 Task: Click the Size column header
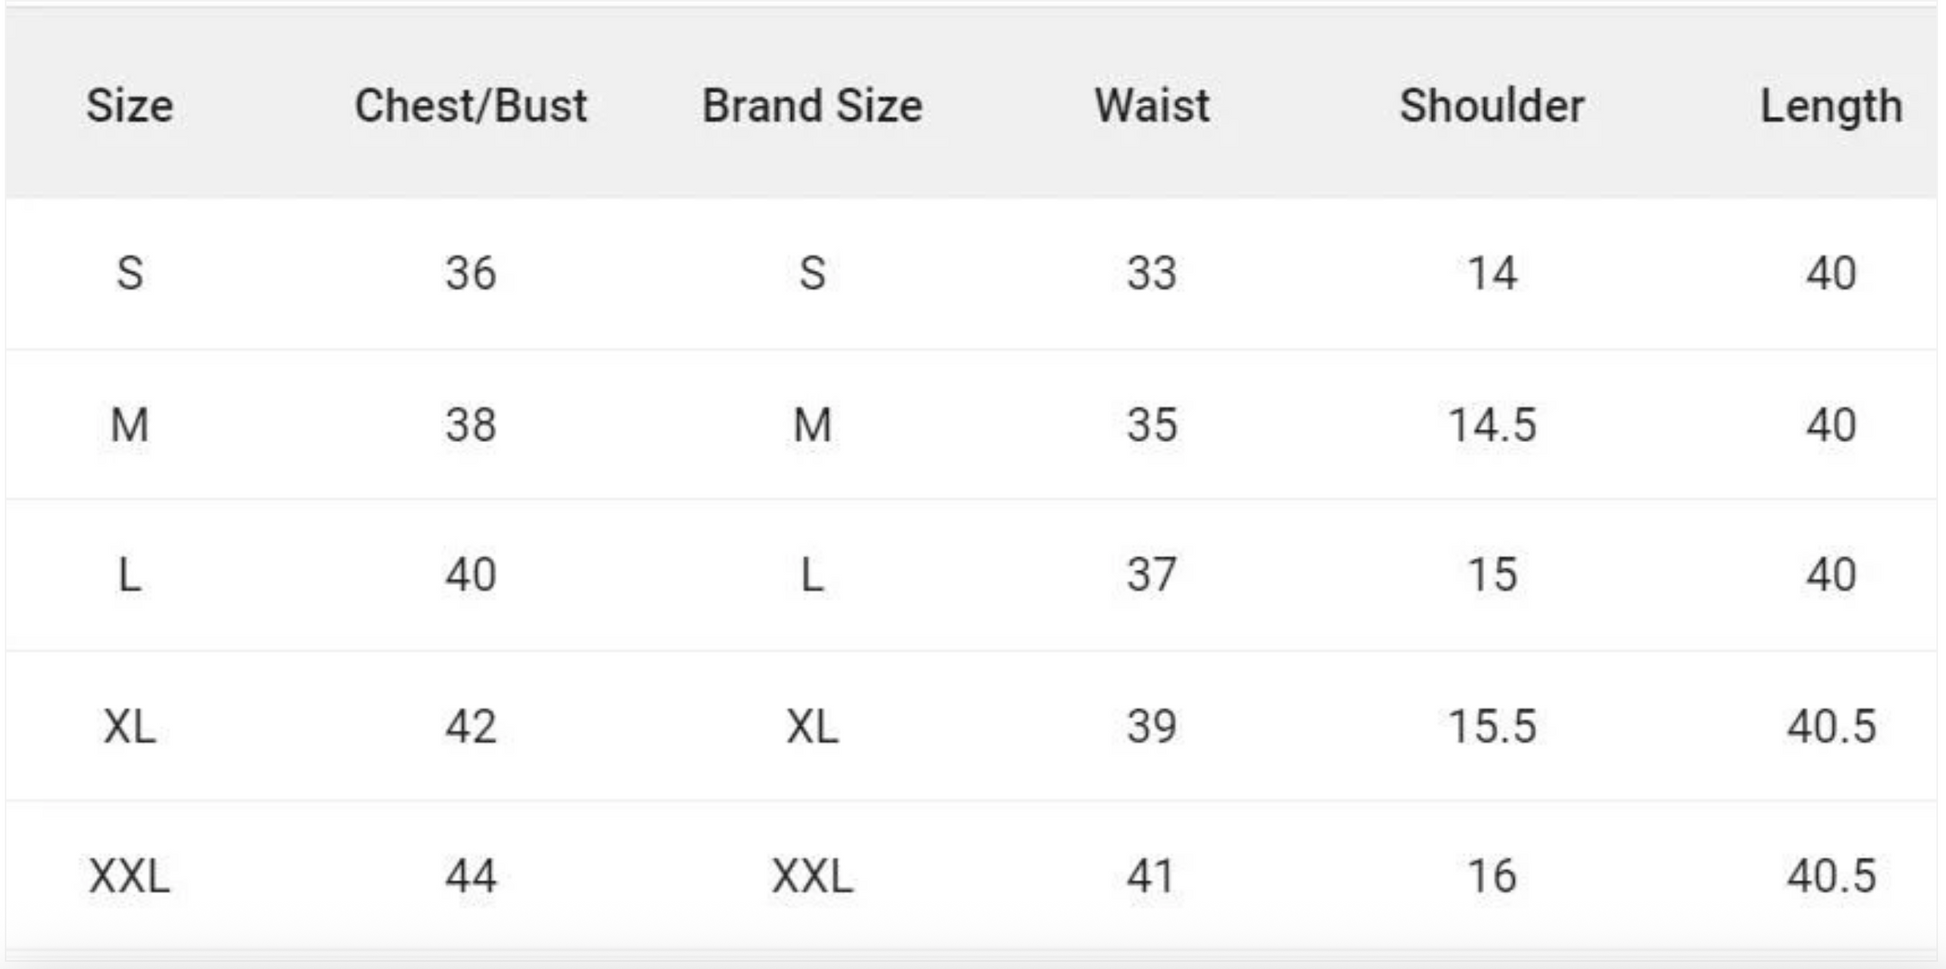(129, 106)
